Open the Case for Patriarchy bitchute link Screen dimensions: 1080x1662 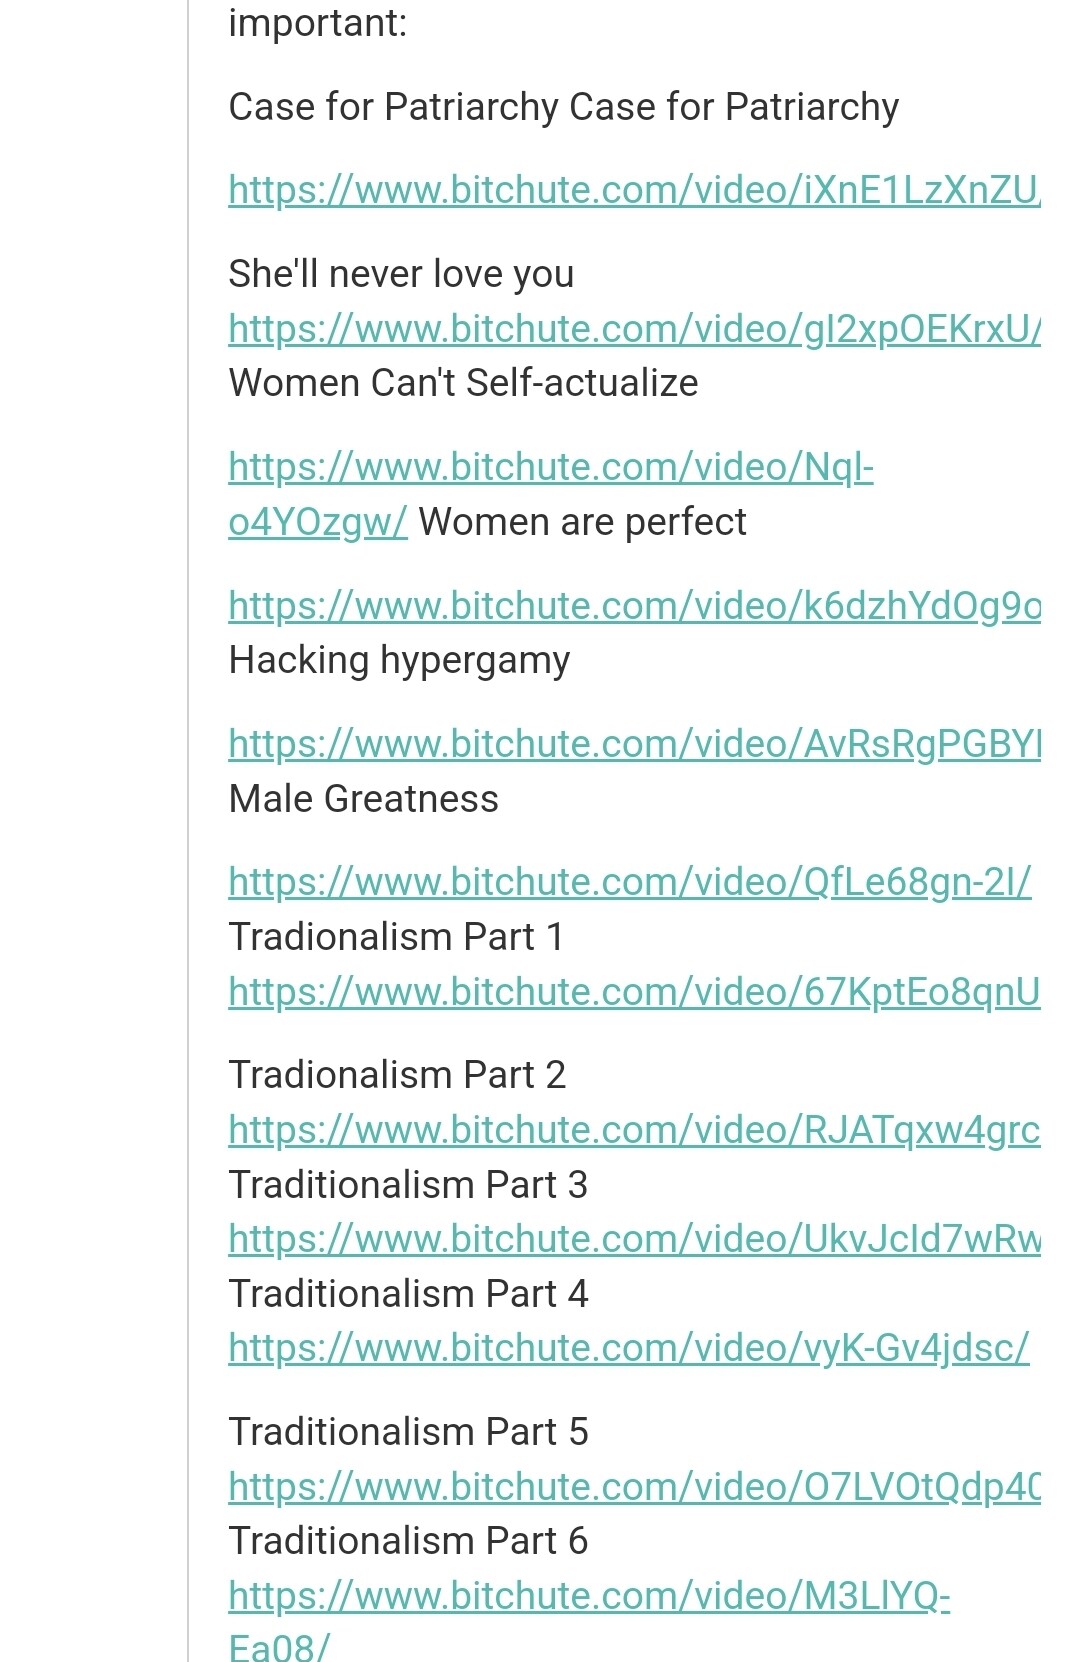pos(634,190)
